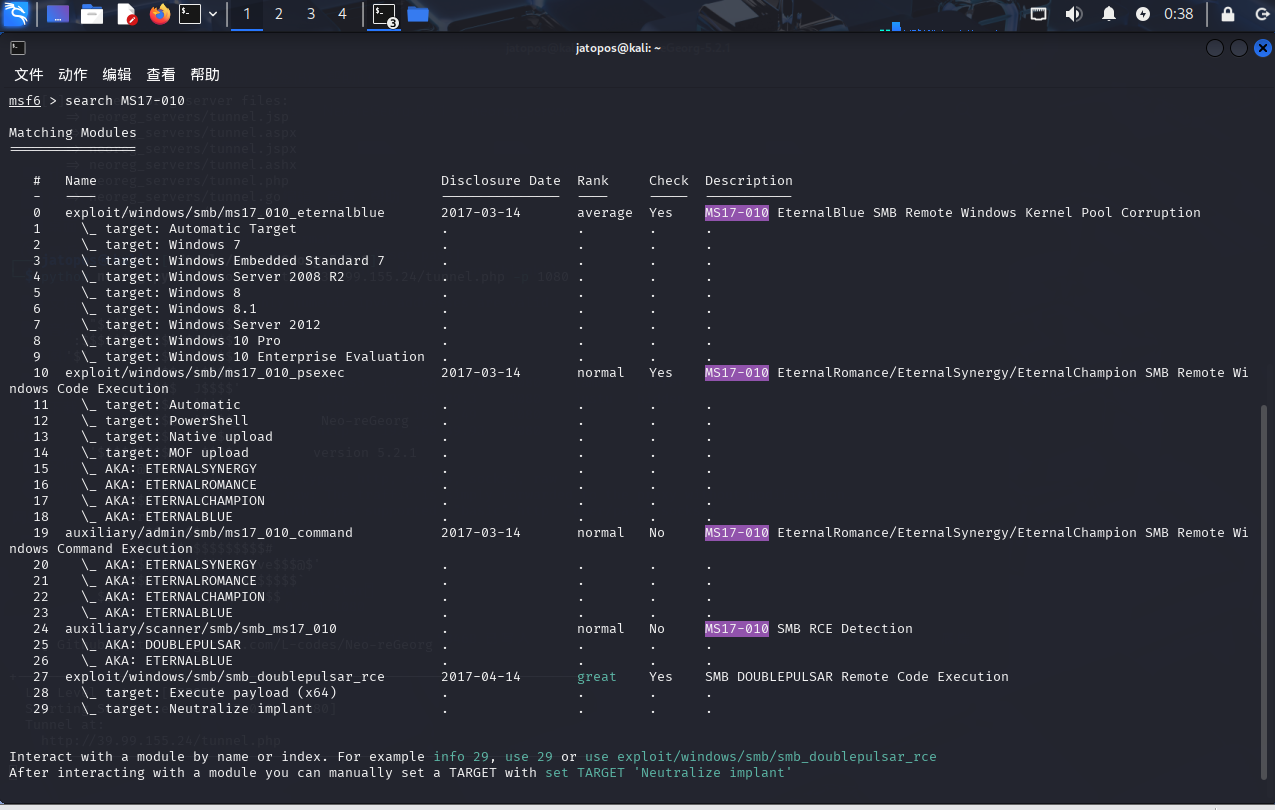Open the 文件 (File) menu

[x=29, y=75]
